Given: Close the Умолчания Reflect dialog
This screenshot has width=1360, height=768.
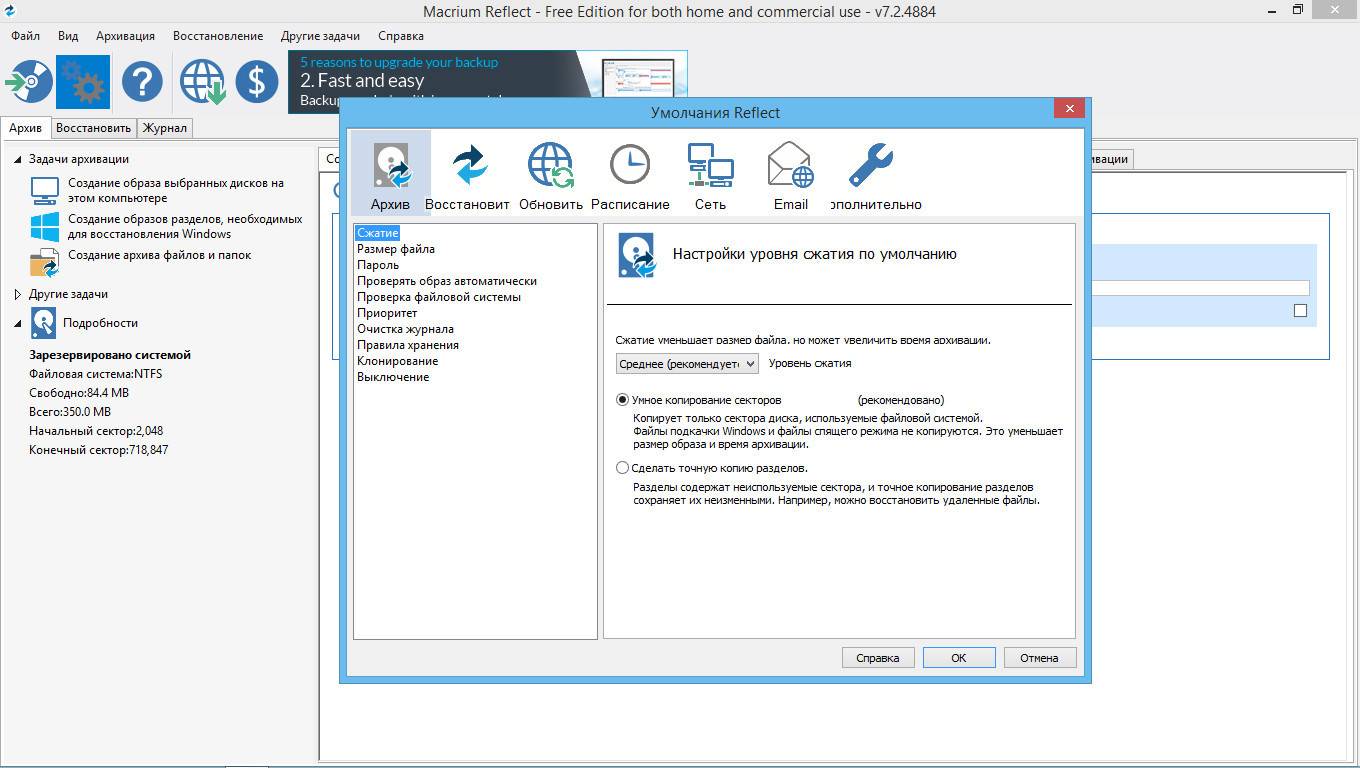Looking at the screenshot, I should coord(1070,108).
